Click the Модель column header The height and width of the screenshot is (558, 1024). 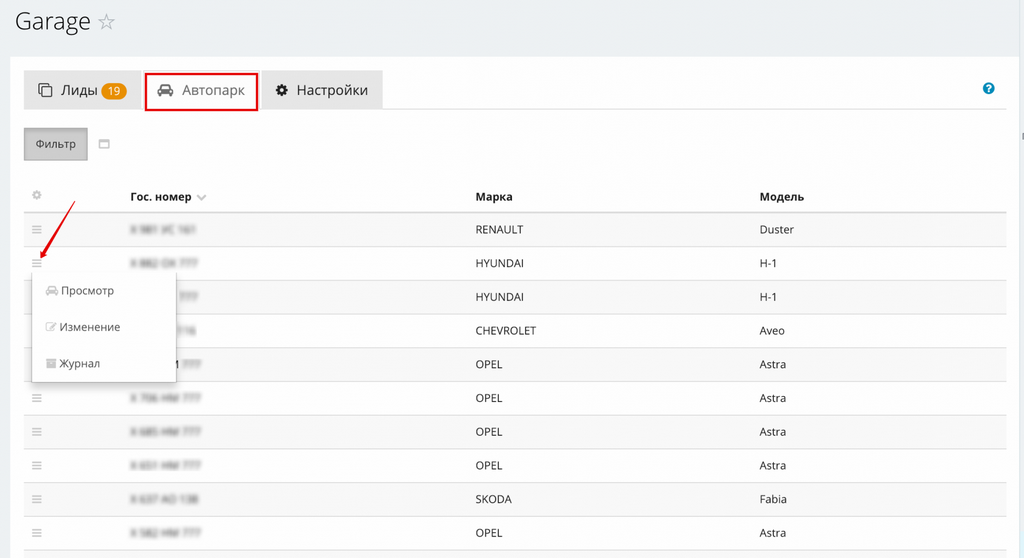781,197
